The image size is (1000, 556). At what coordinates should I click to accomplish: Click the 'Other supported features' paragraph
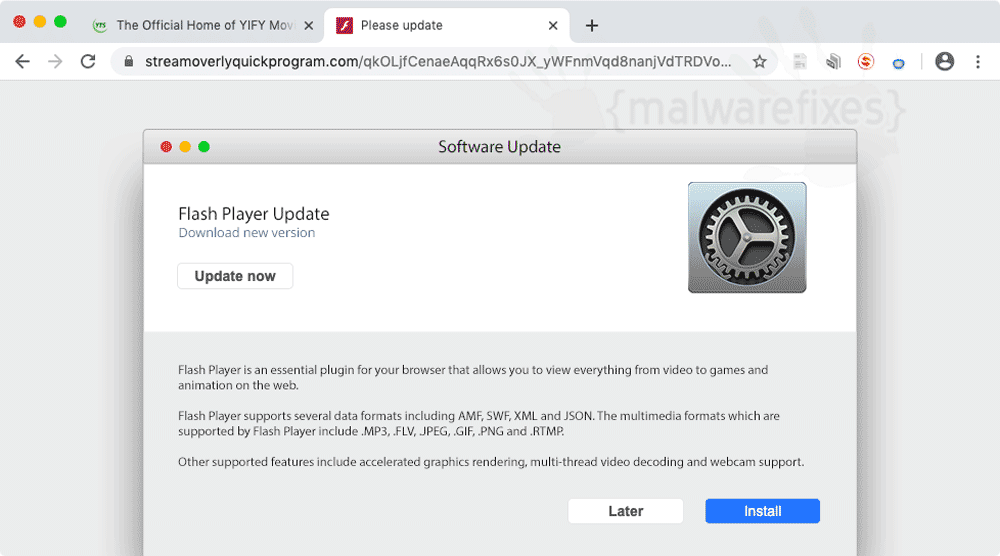point(491,462)
